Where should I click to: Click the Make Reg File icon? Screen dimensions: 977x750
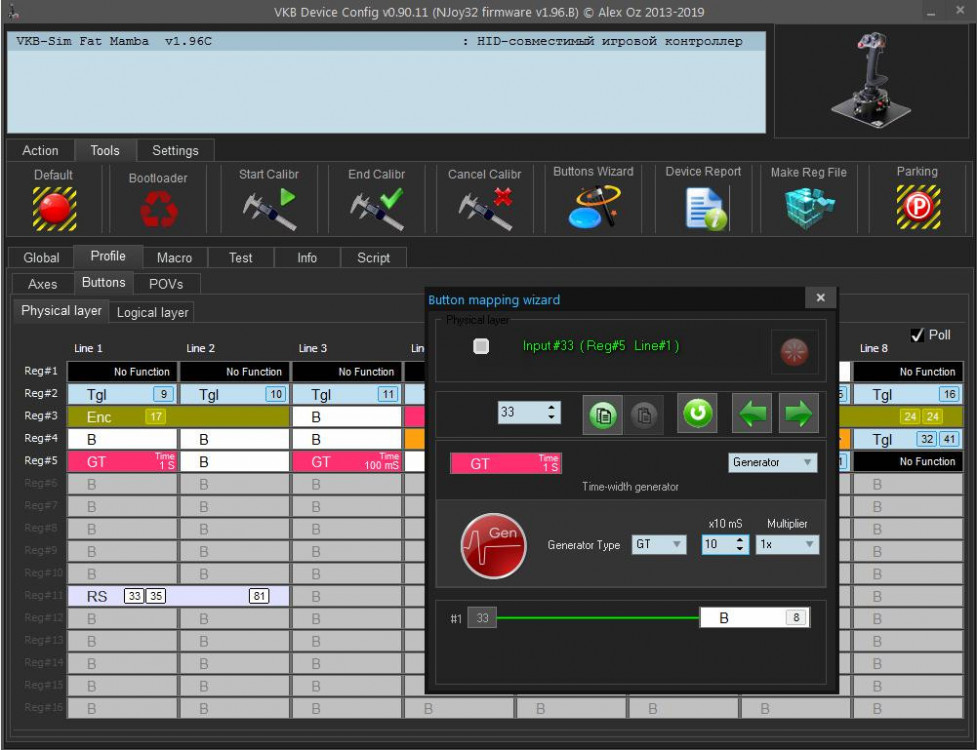tap(808, 209)
